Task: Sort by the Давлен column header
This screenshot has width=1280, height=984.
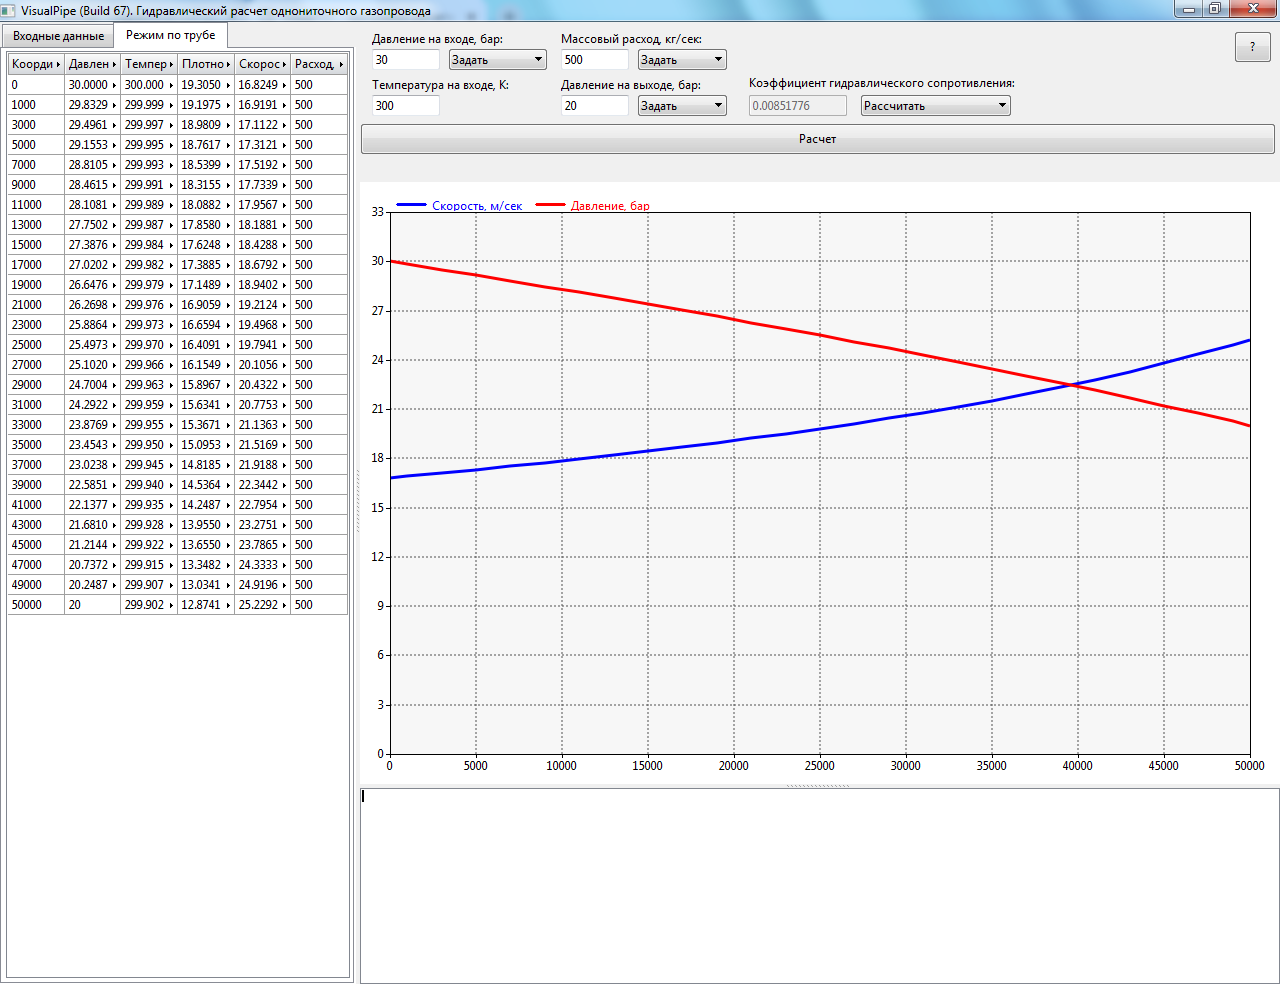Action: [92, 64]
